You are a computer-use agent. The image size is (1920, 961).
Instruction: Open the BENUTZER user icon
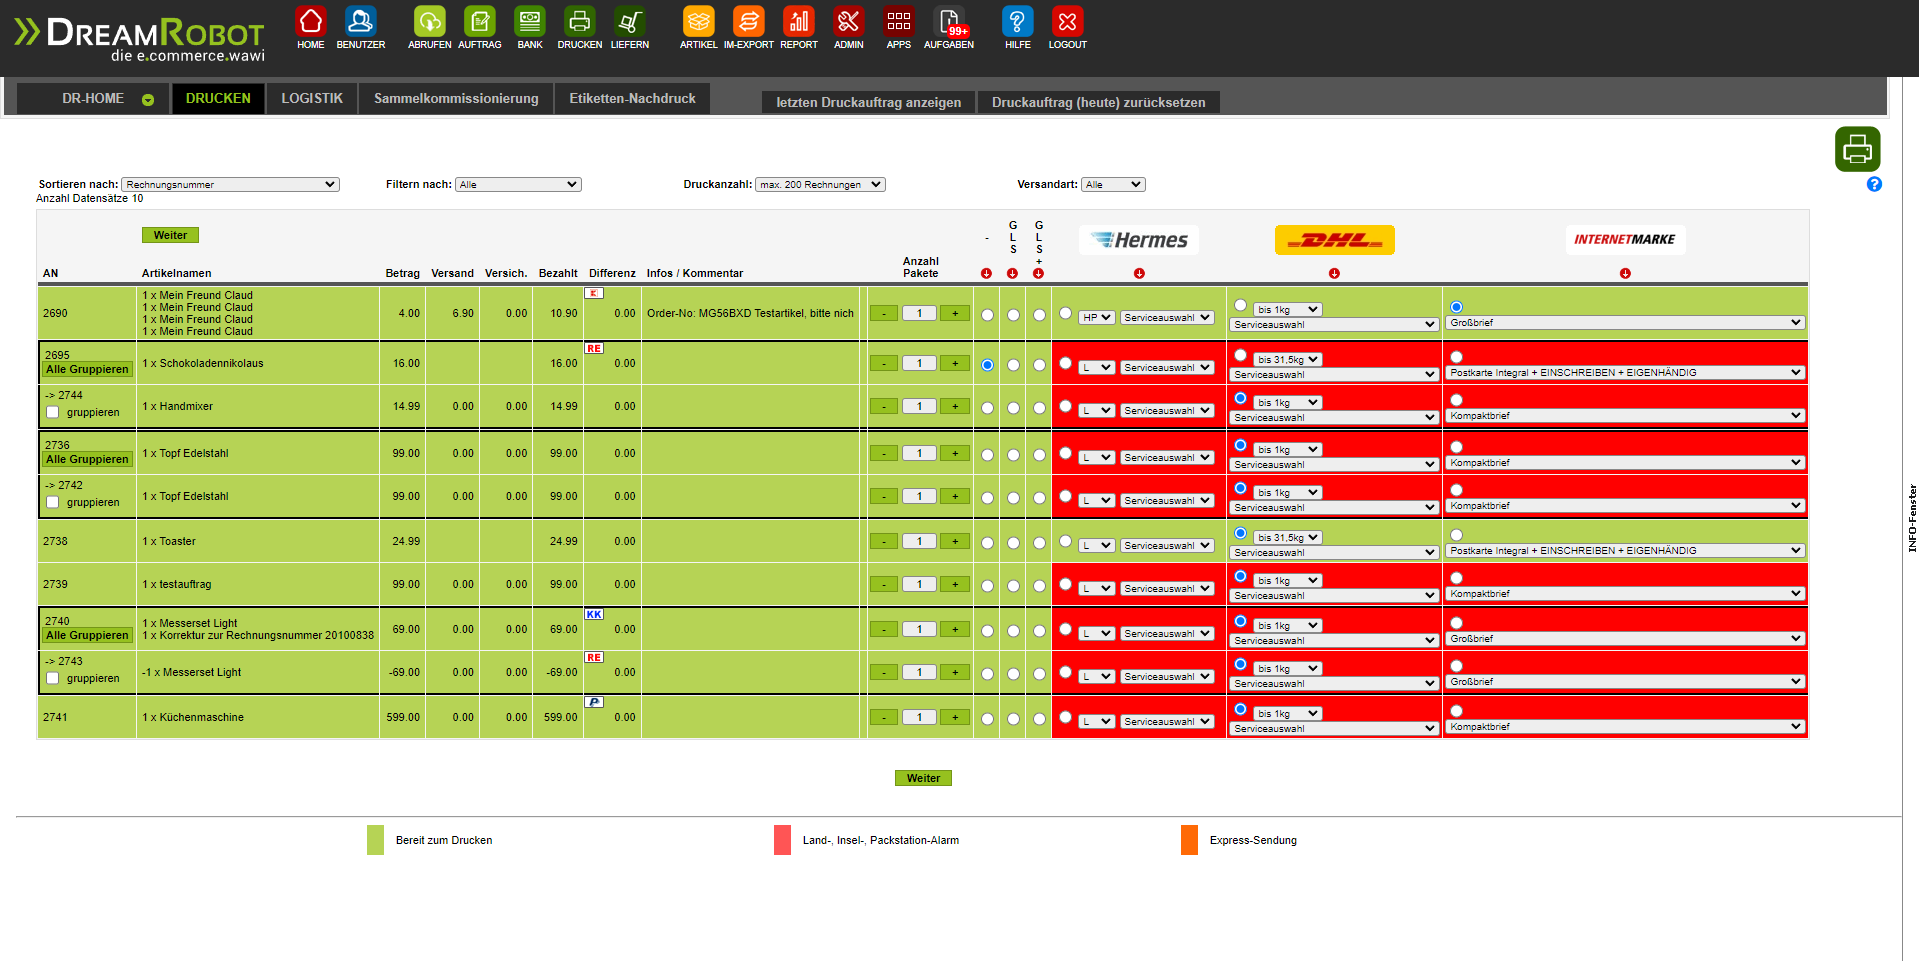pos(361,21)
